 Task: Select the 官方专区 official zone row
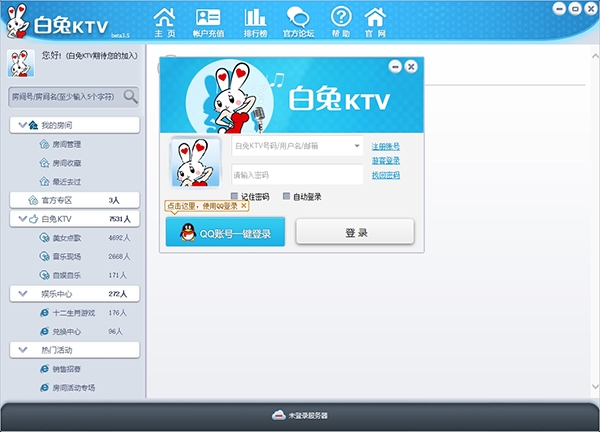click(x=75, y=200)
